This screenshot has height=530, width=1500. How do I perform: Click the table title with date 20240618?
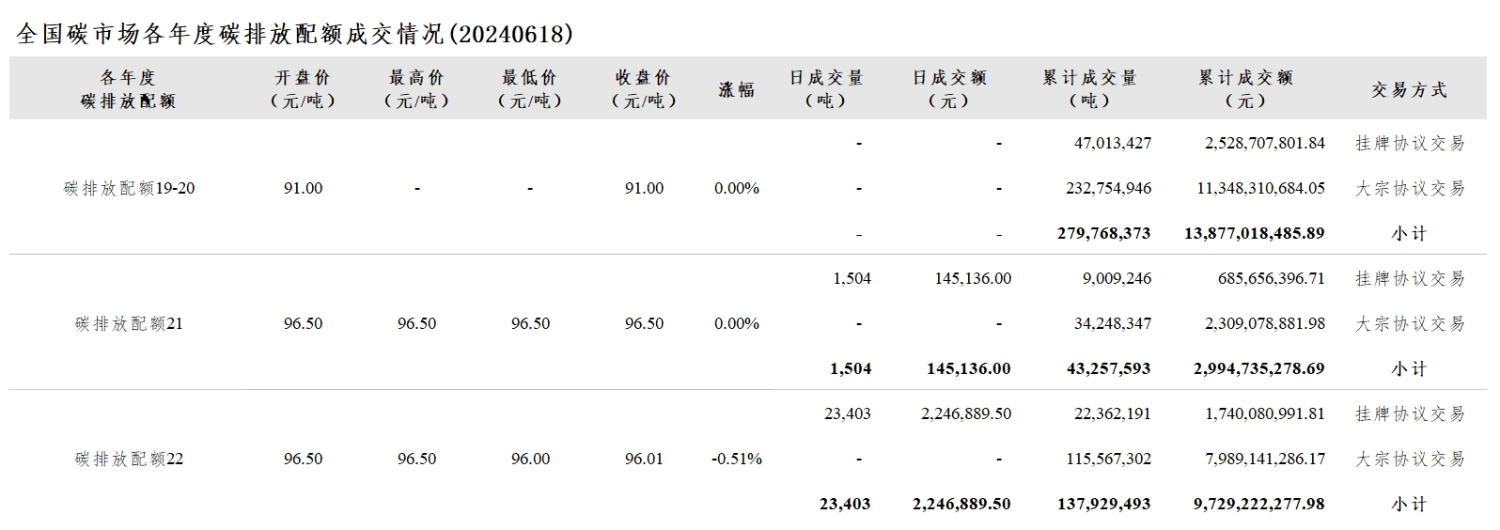click(296, 33)
